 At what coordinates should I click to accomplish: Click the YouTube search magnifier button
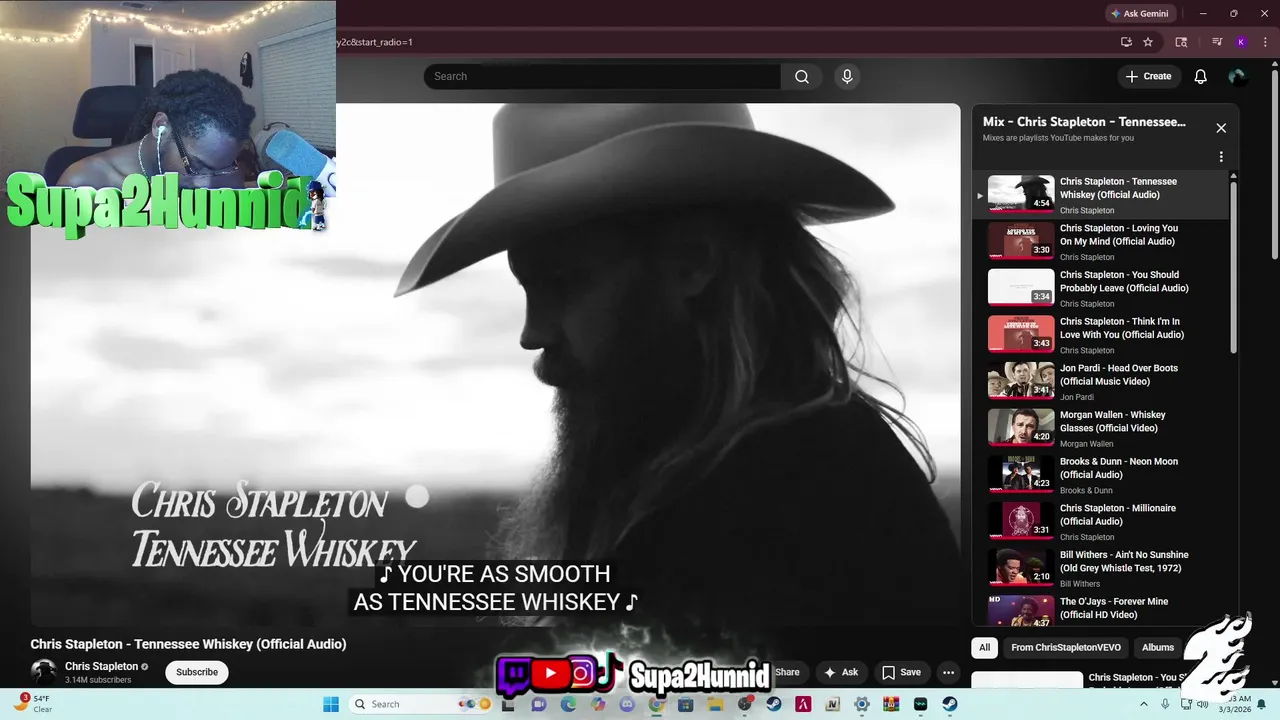point(802,76)
